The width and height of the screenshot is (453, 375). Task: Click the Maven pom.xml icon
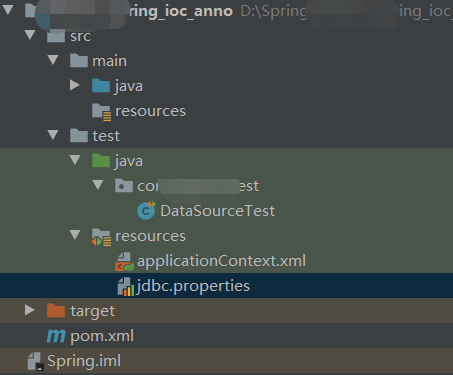click(56, 336)
